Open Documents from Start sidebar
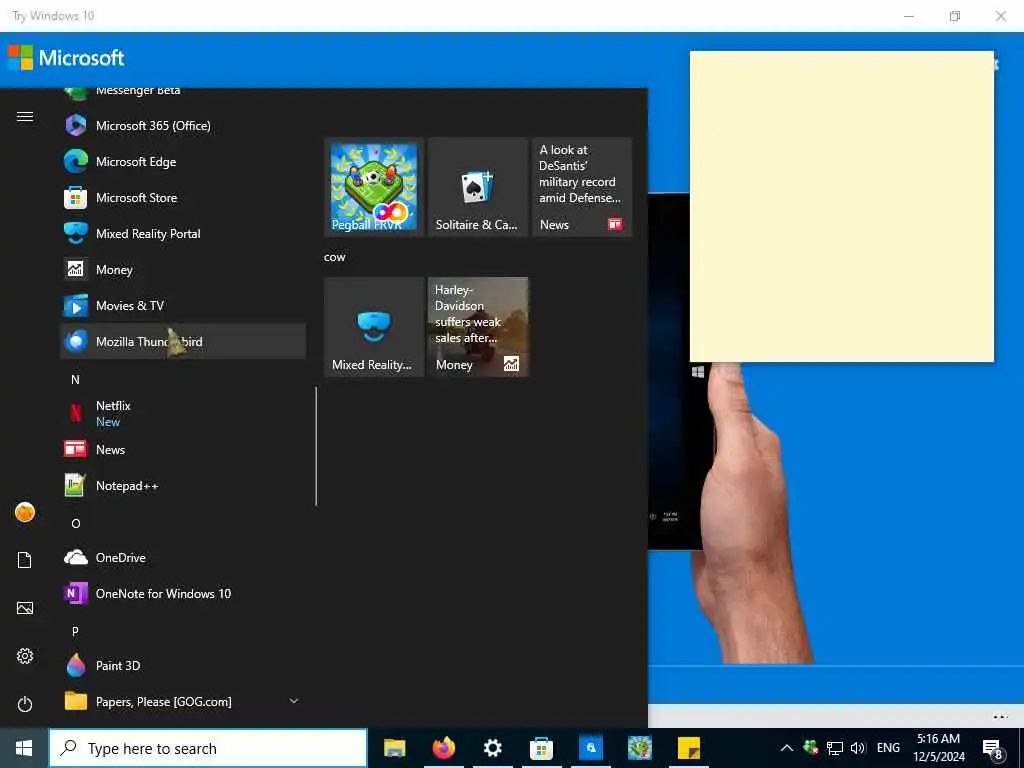 25,560
